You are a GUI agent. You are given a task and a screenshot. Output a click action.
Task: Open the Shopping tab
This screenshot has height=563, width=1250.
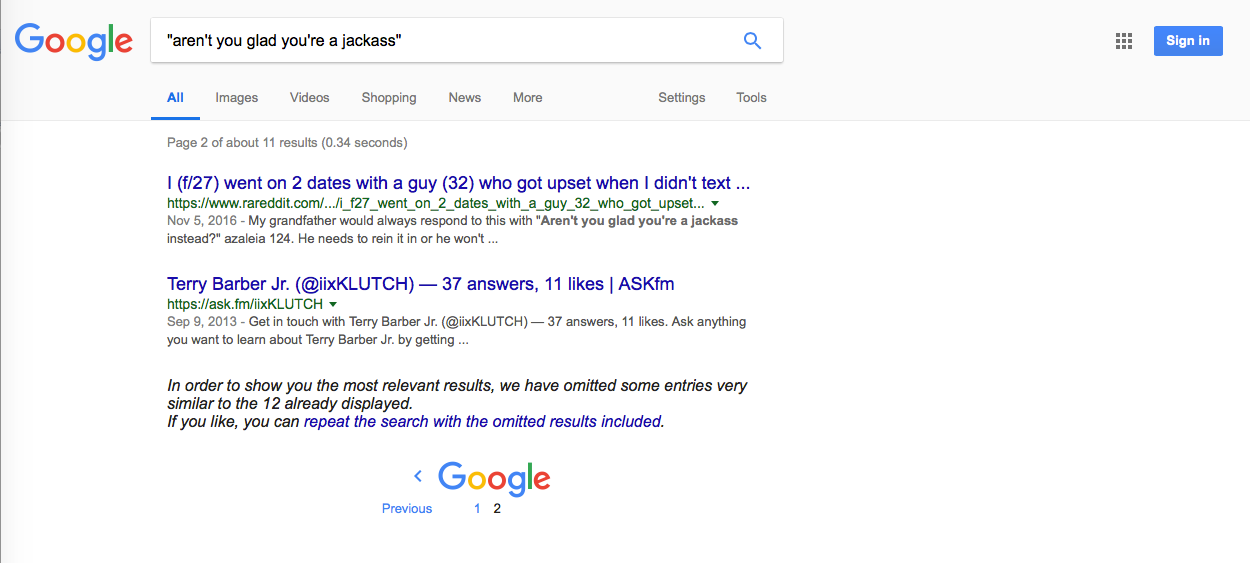[x=389, y=98]
